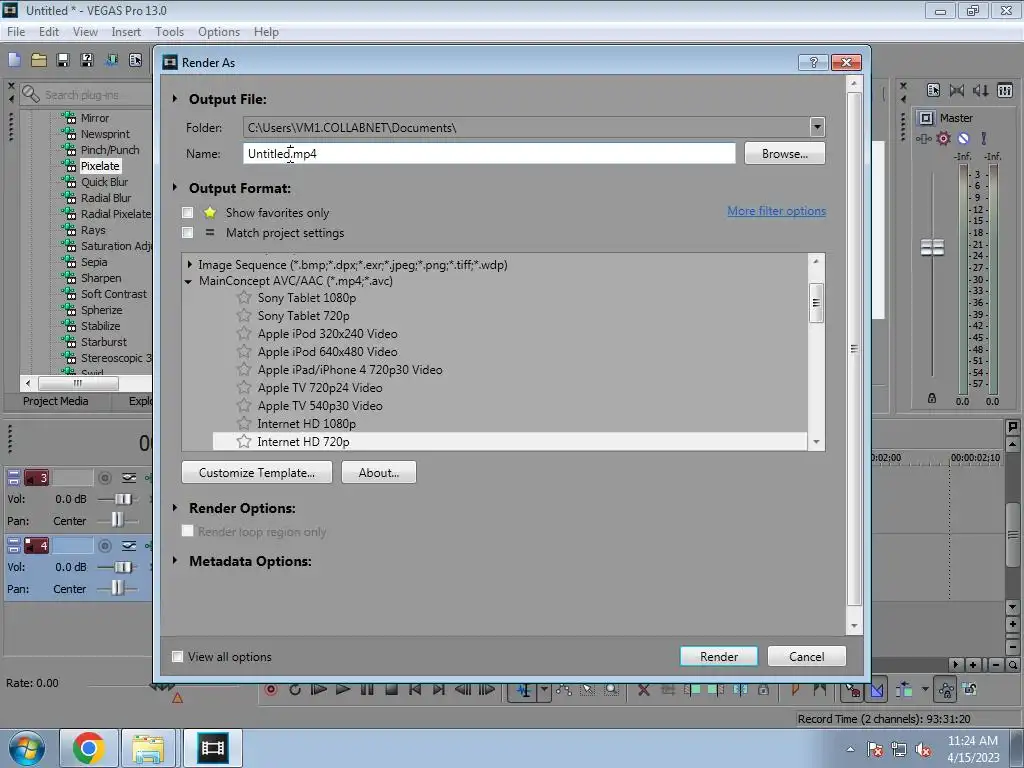The image size is (1024, 768).
Task: Open Mixing Console icon in Master panel
Action: click(x=1005, y=90)
